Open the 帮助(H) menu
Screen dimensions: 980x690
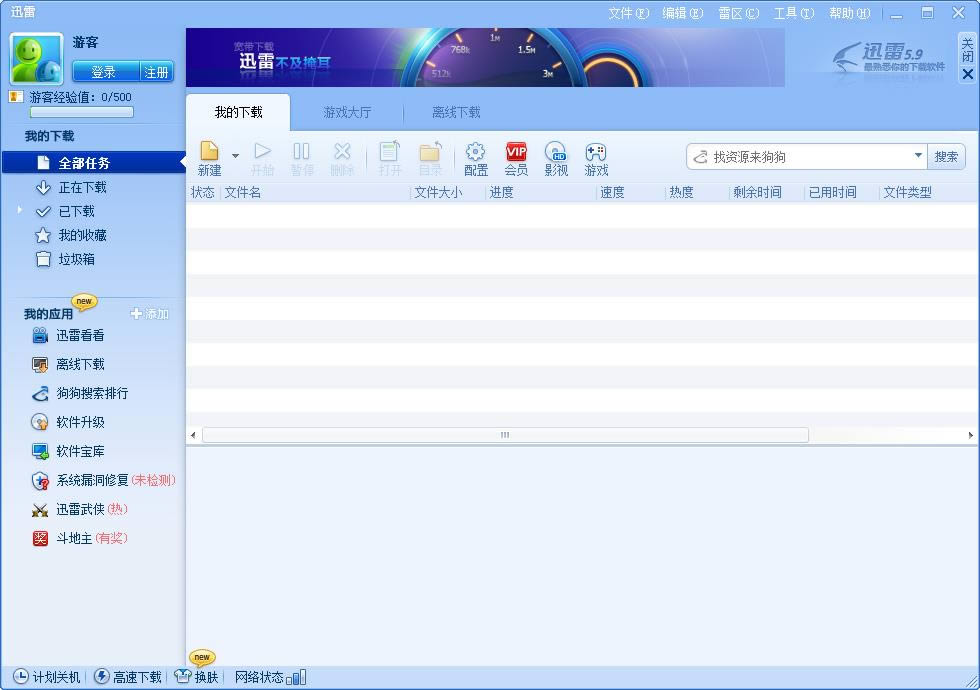[849, 13]
